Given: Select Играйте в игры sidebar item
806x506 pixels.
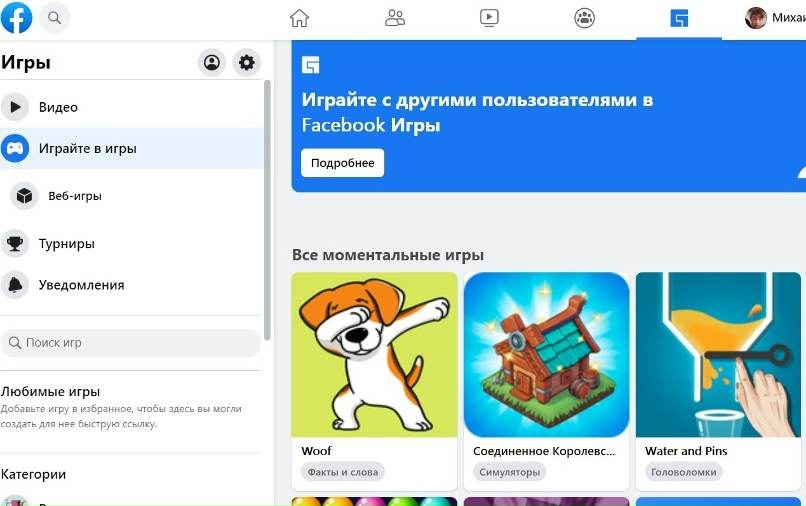Looking at the screenshot, I should (132, 149).
